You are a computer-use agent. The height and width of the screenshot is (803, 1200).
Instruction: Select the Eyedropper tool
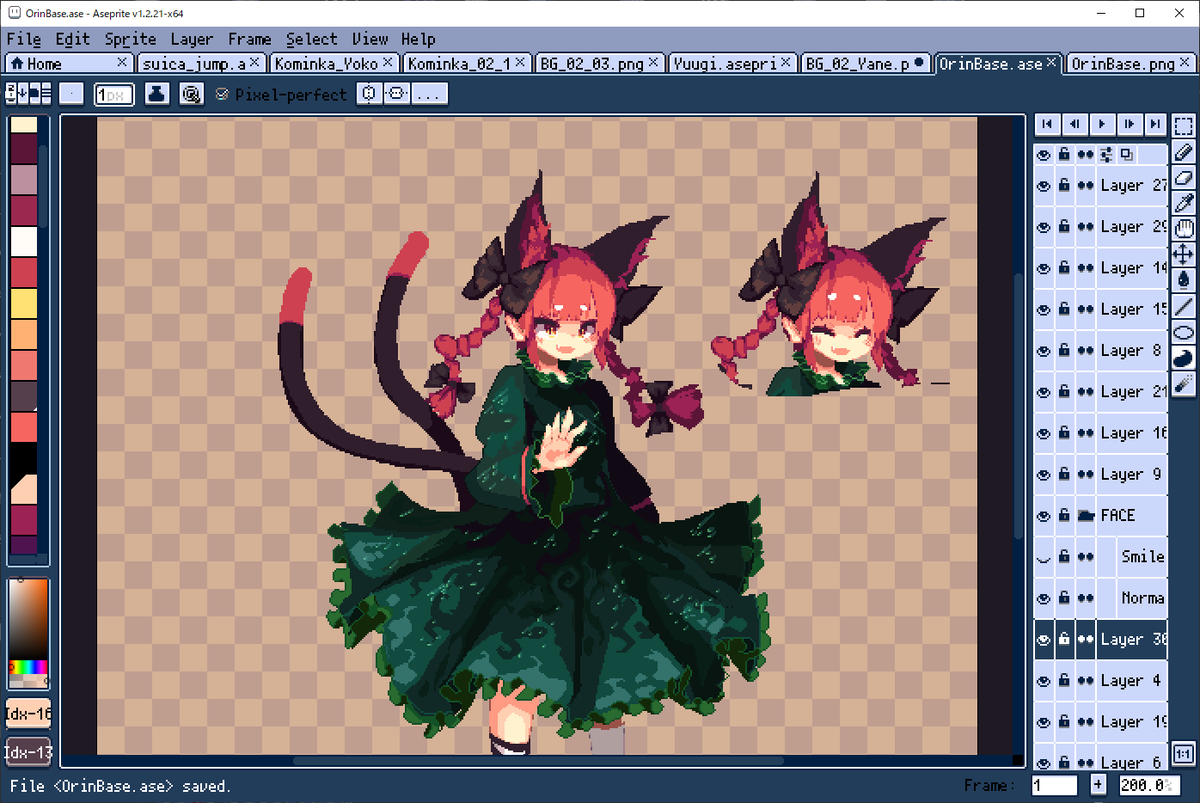(x=1183, y=203)
